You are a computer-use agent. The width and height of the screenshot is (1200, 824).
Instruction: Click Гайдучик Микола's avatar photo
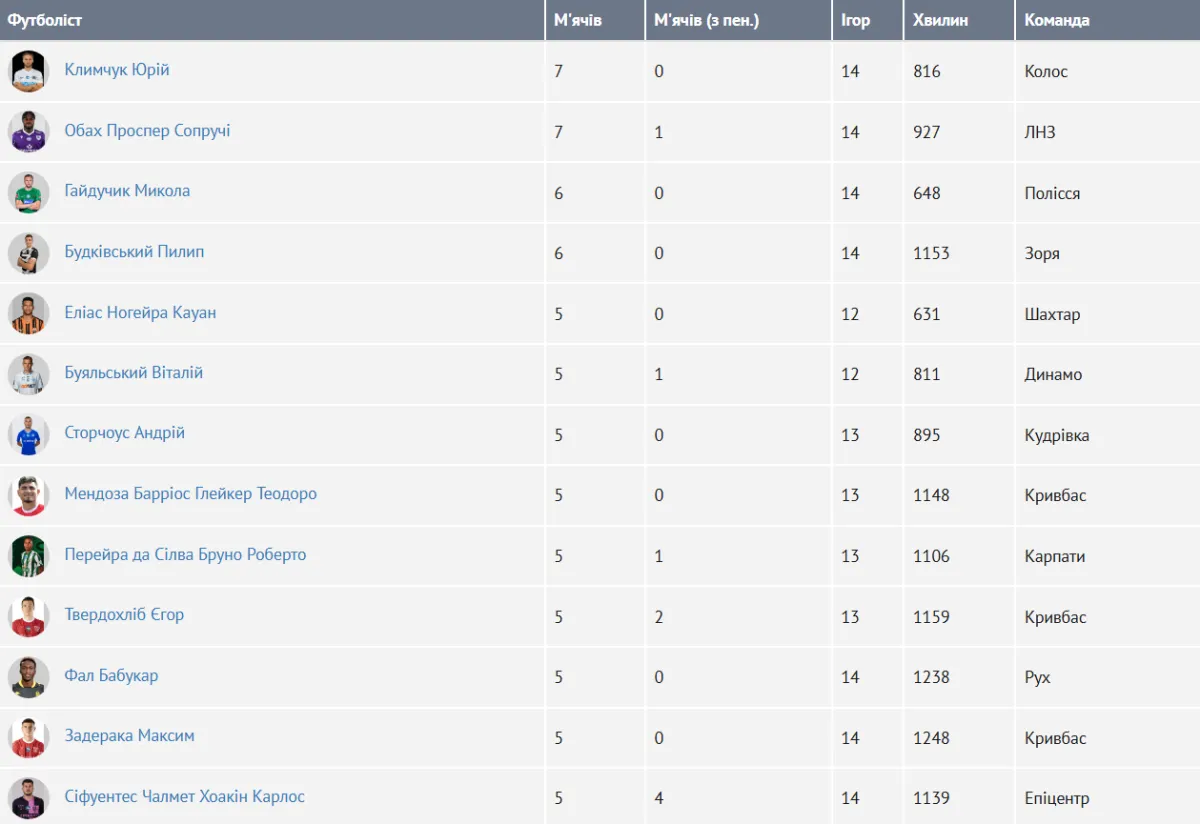tap(29, 192)
